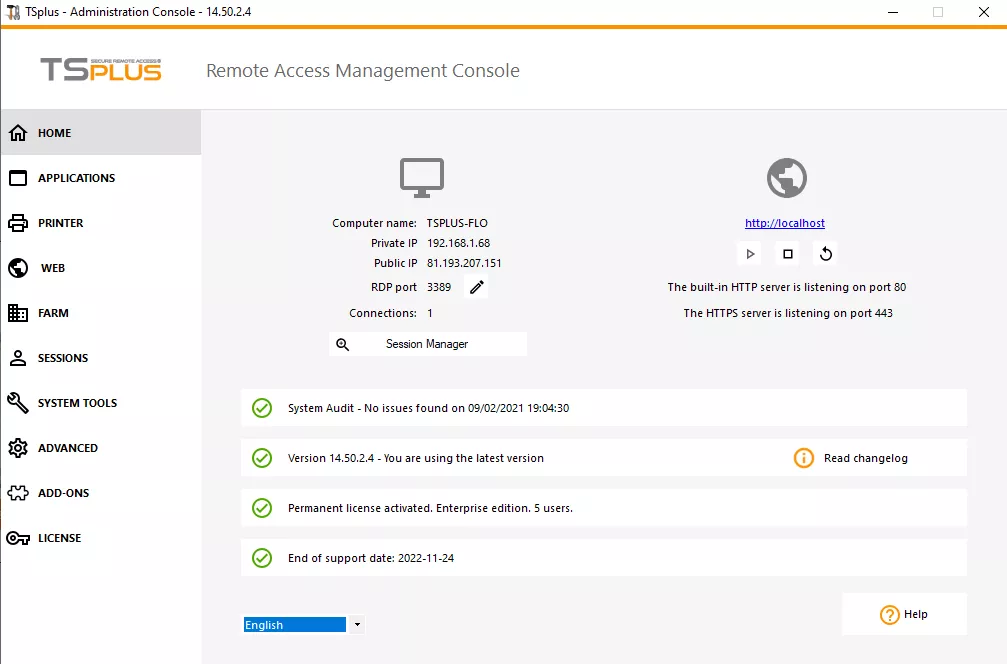Open the Web management section

(x=17, y=267)
